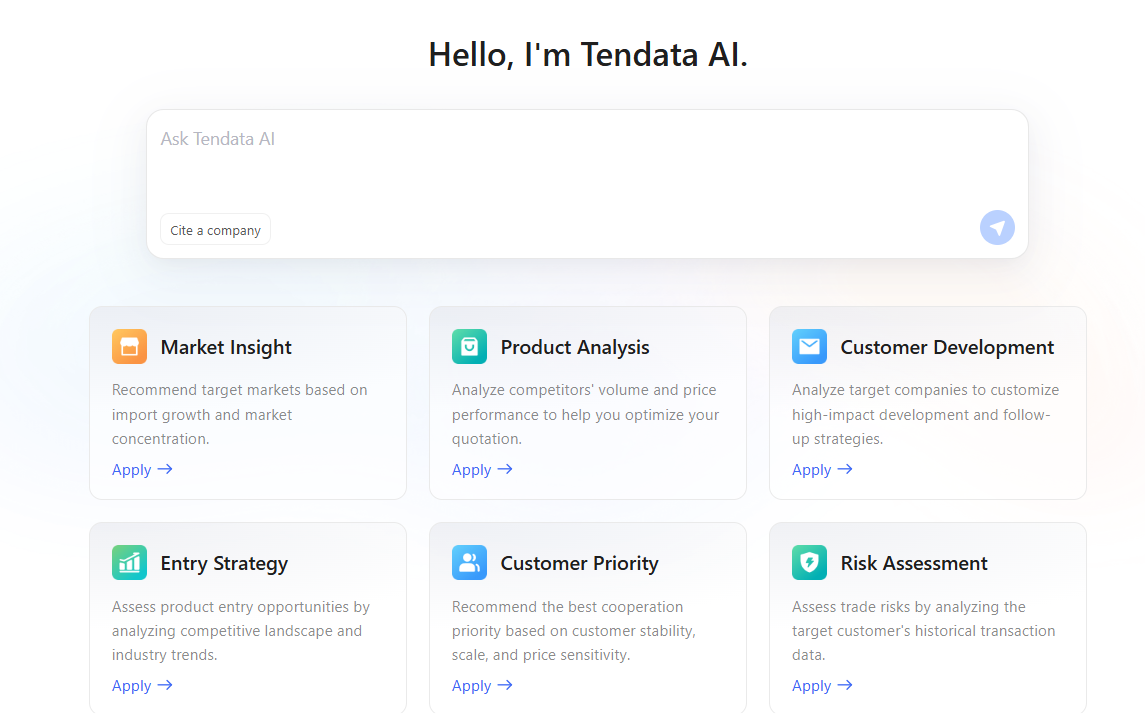This screenshot has width=1145, height=727.
Task: Click the teal Product Analysis shopping bag icon
Action: 470,347
